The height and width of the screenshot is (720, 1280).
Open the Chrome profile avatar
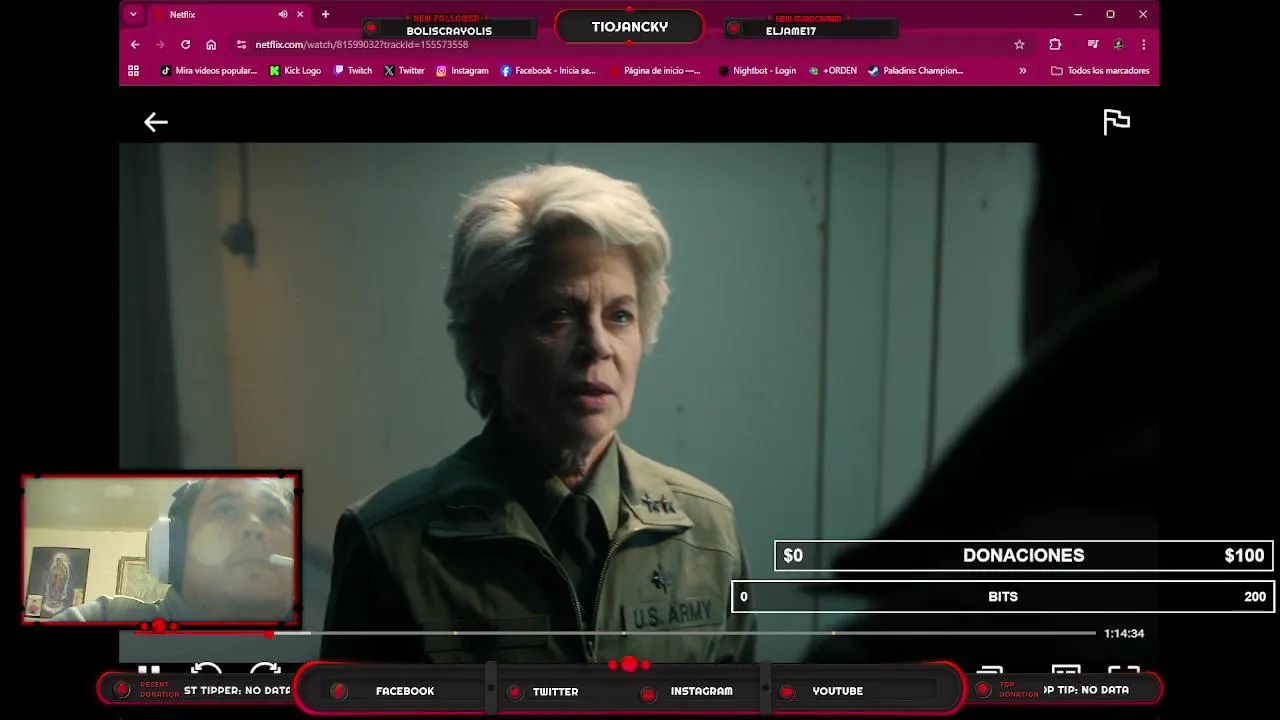click(x=1118, y=45)
